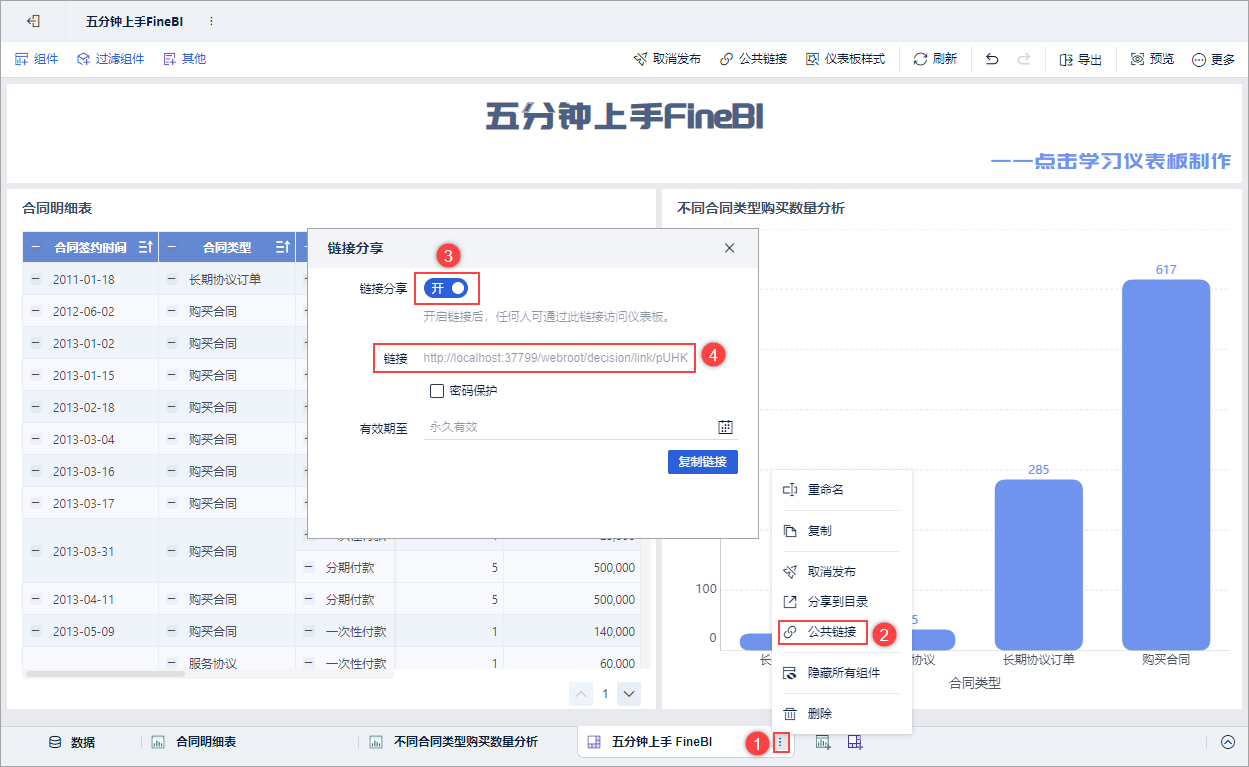The height and width of the screenshot is (767, 1249).
Task: Click the add component icon in bottom bar
Action: 823,742
